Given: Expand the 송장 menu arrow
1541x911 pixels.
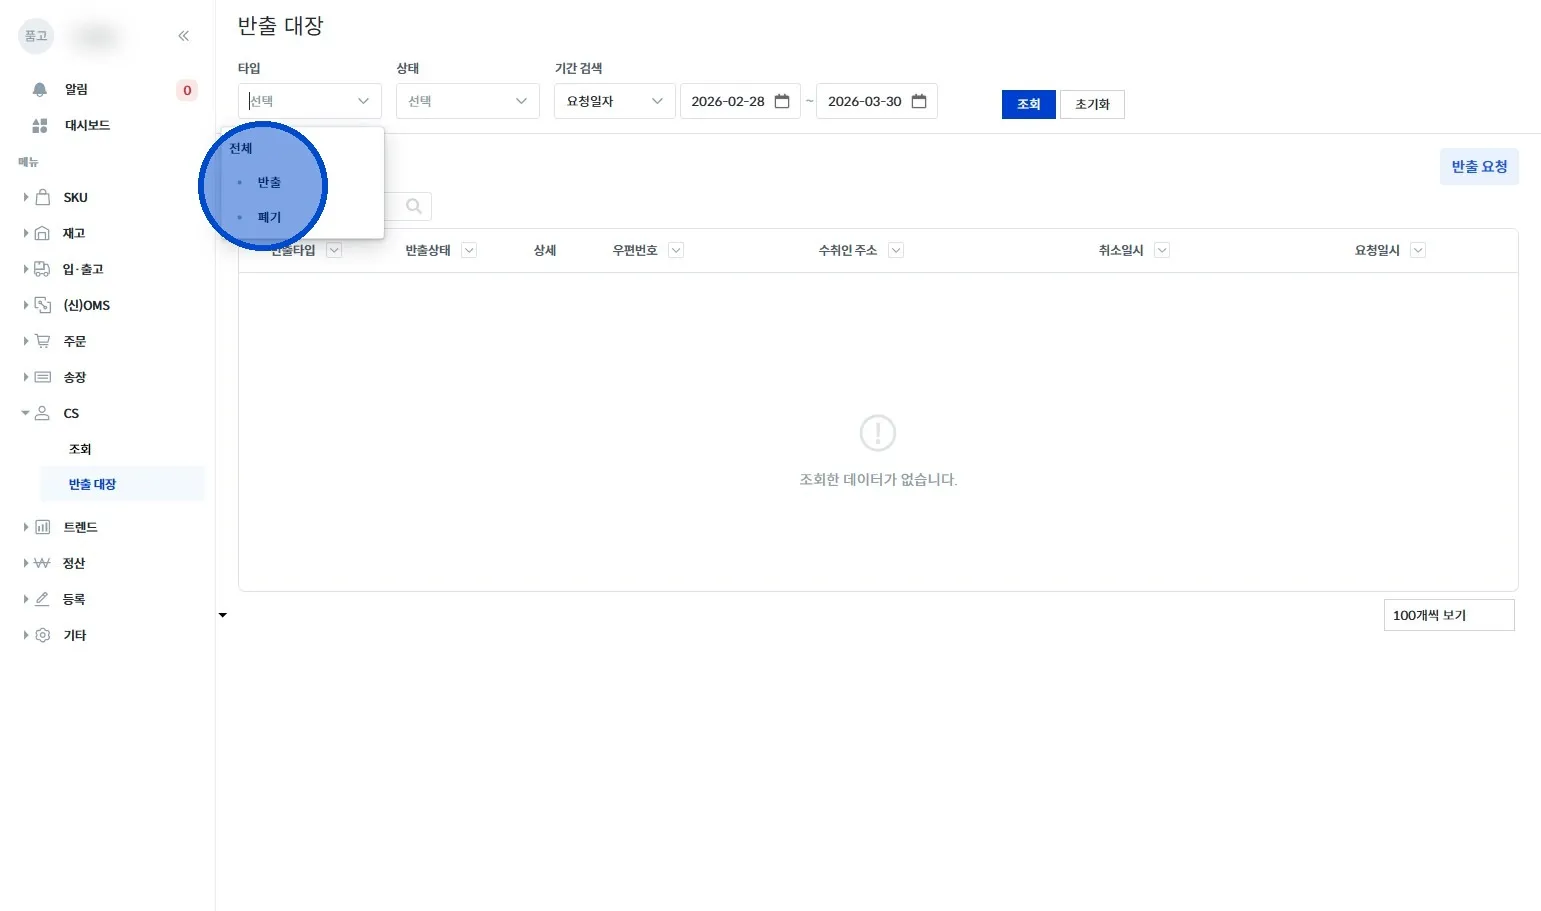Looking at the screenshot, I should click(x=25, y=377).
